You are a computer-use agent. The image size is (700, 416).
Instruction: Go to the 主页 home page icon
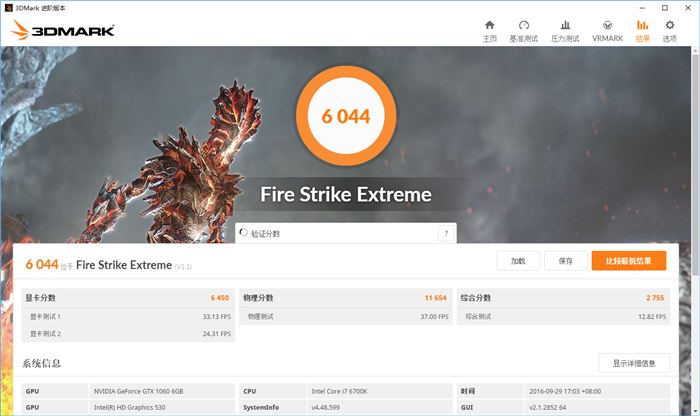click(489, 30)
